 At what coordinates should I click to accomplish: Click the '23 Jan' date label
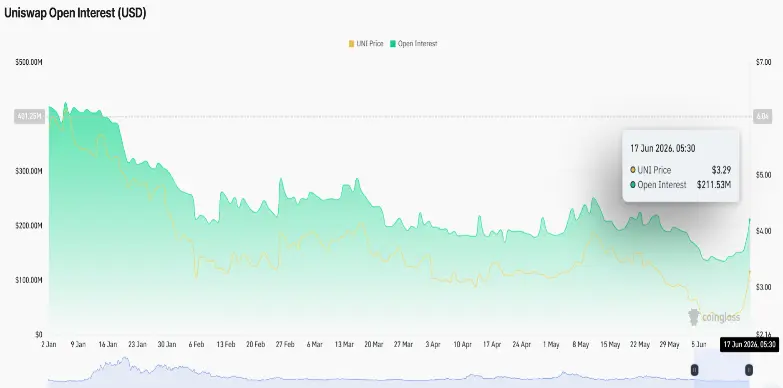coord(137,345)
